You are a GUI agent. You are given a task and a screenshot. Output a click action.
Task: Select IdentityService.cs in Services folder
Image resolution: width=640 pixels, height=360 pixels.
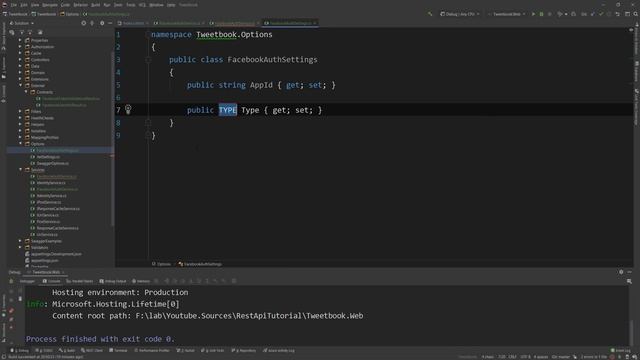[x=51, y=183]
